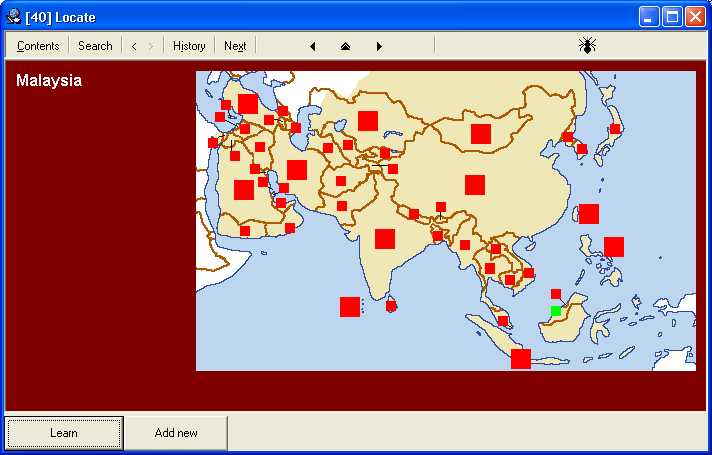Open the Contents page
712x455 pixels.
(x=38, y=46)
